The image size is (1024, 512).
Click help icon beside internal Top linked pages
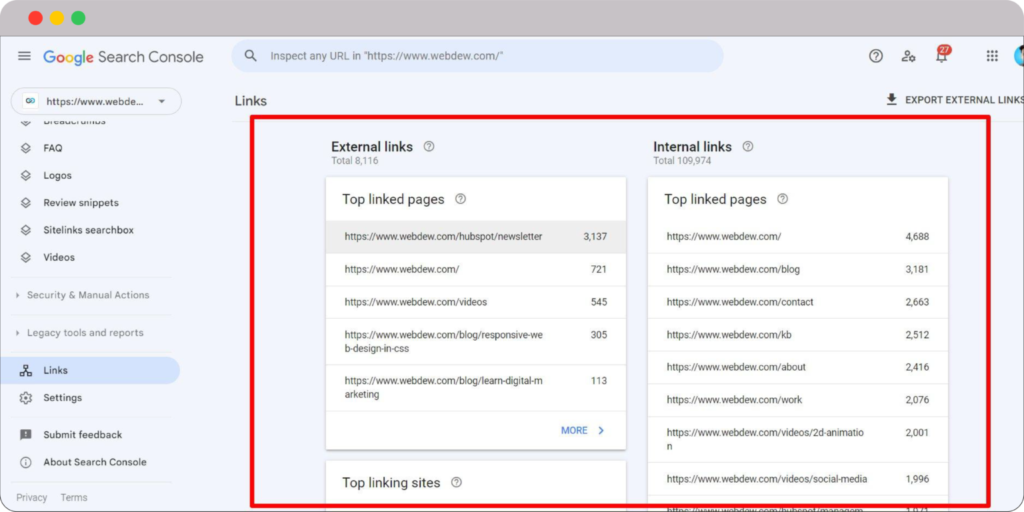[782, 199]
